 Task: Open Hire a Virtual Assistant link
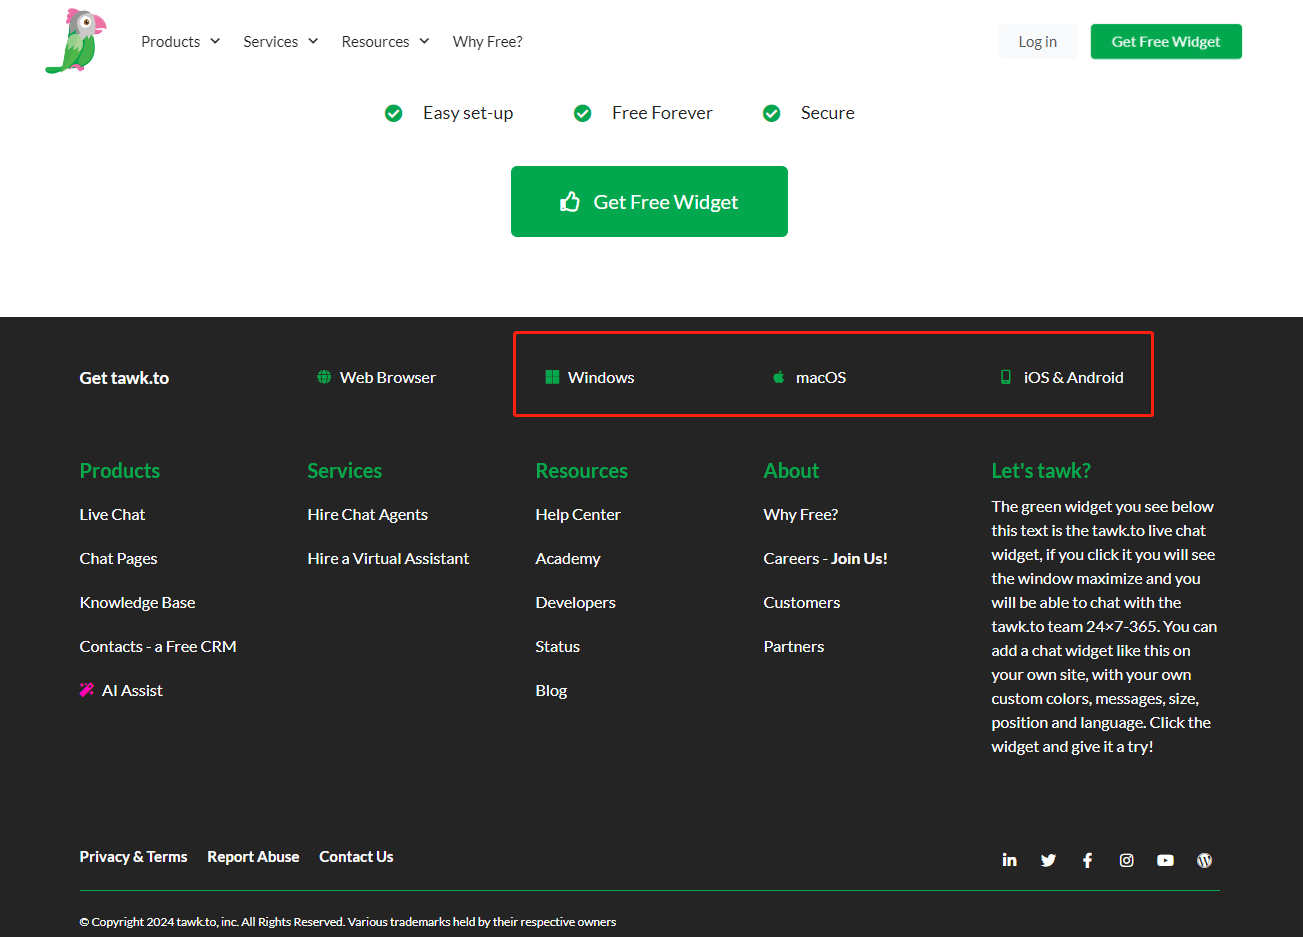click(x=388, y=558)
